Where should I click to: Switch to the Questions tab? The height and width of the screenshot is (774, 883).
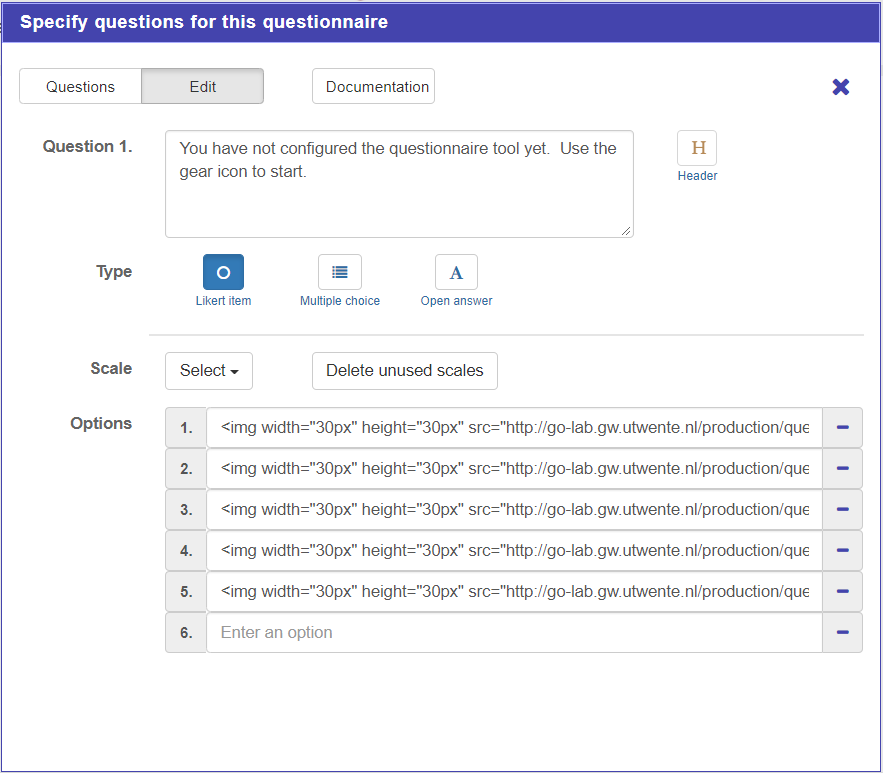pos(80,87)
